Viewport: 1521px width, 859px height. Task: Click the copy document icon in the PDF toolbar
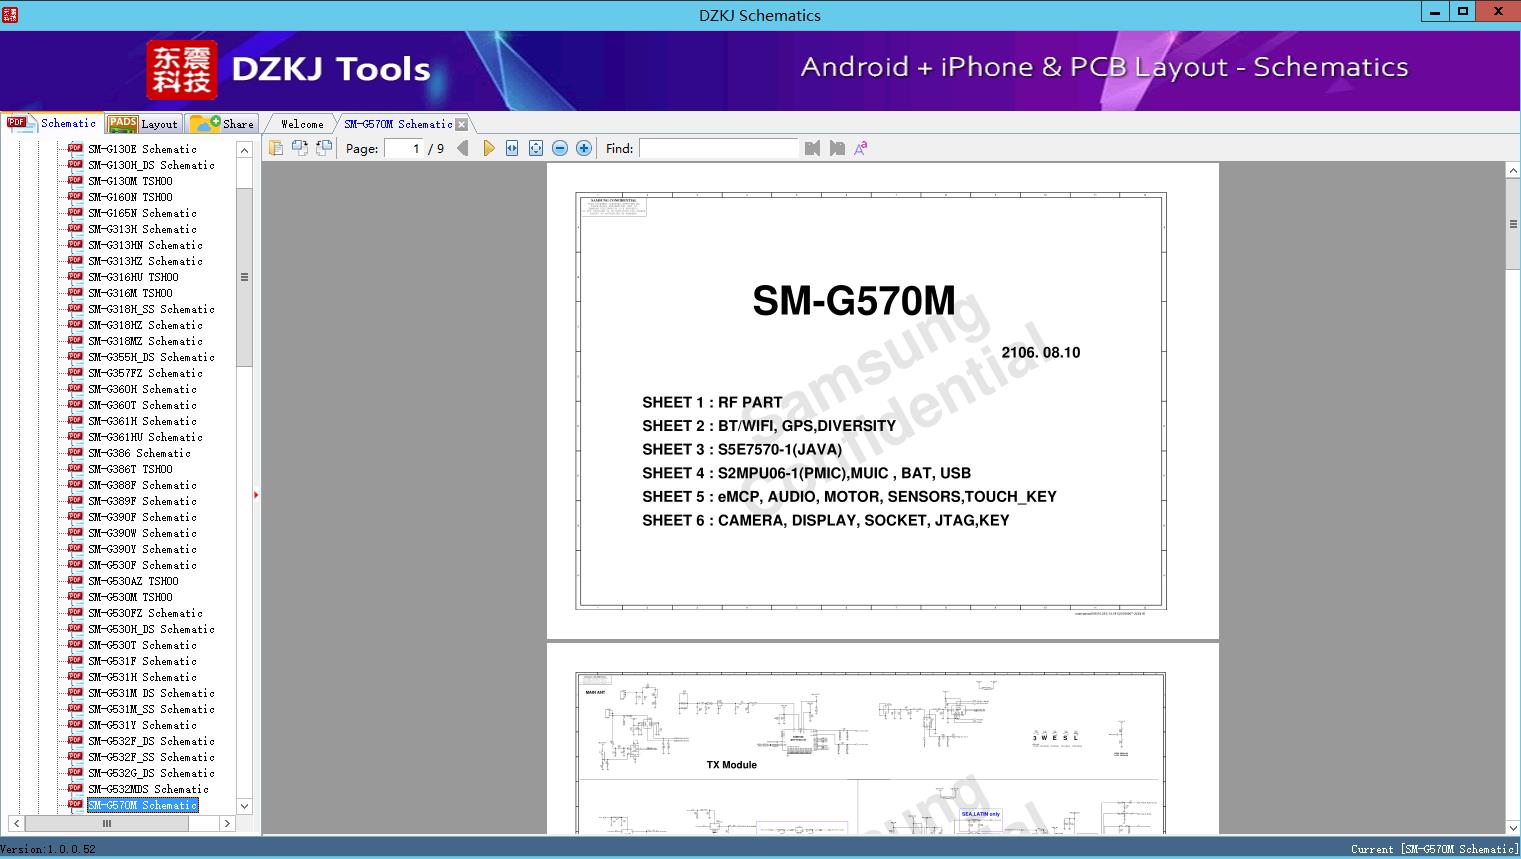[x=276, y=148]
